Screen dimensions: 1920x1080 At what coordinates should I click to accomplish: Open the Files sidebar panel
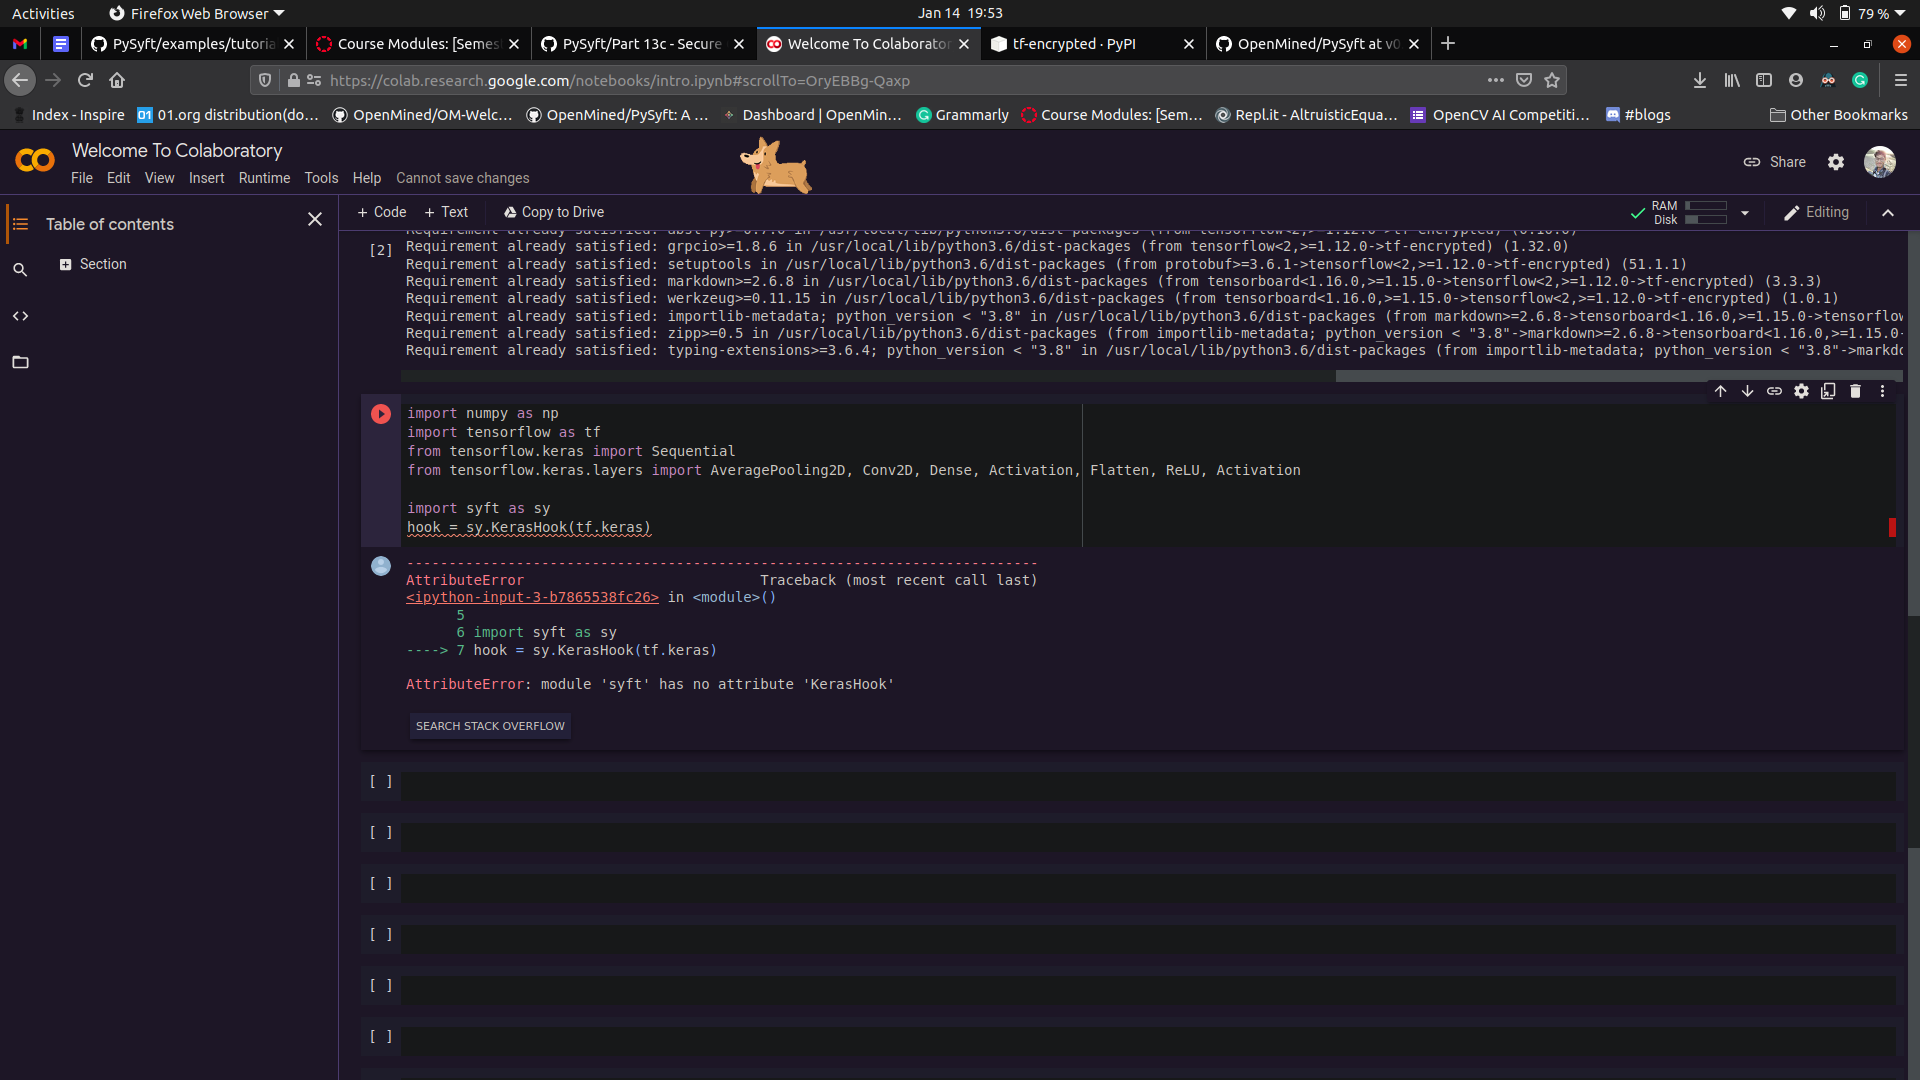coord(20,362)
